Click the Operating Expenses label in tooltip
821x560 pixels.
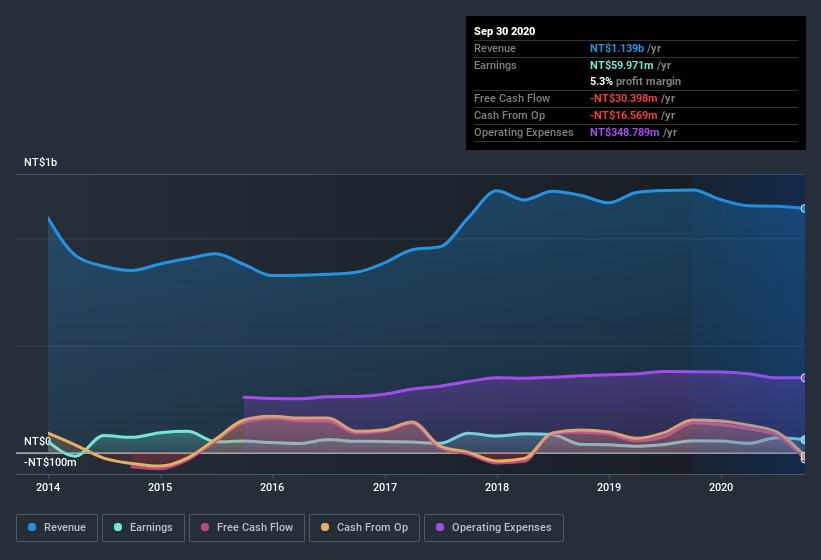point(524,132)
